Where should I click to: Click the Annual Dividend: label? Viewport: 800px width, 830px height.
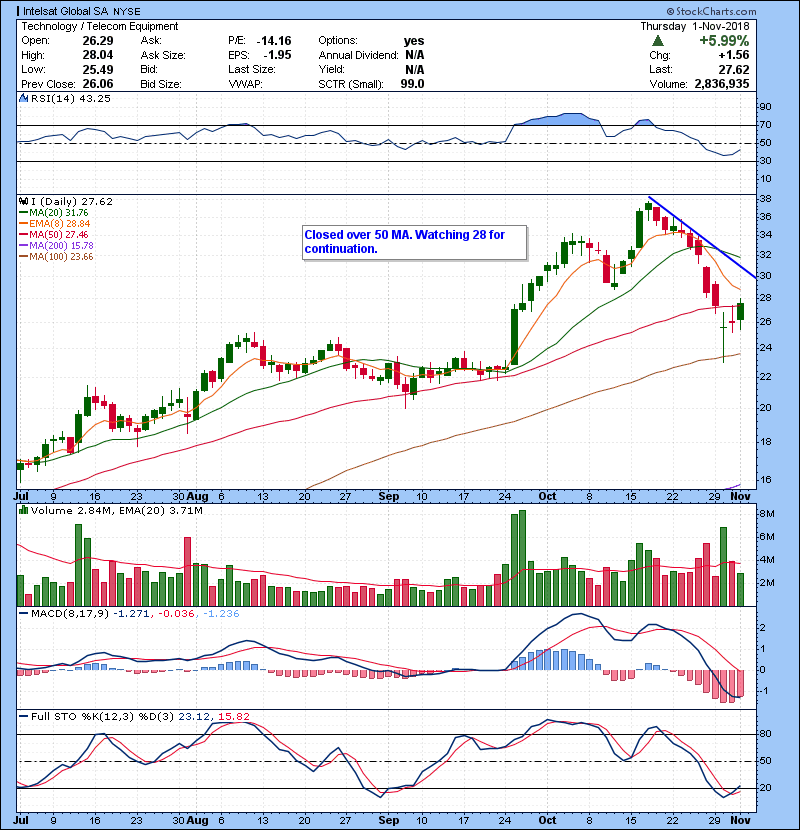click(358, 55)
